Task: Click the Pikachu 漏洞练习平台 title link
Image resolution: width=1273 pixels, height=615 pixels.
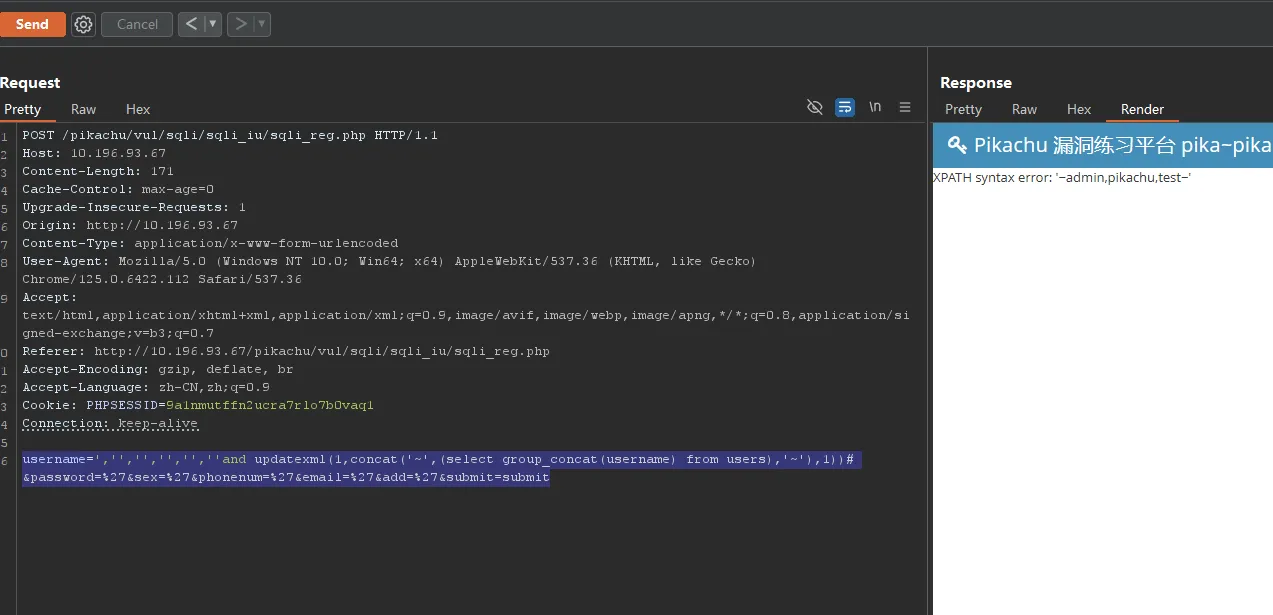Action: click(x=1123, y=145)
